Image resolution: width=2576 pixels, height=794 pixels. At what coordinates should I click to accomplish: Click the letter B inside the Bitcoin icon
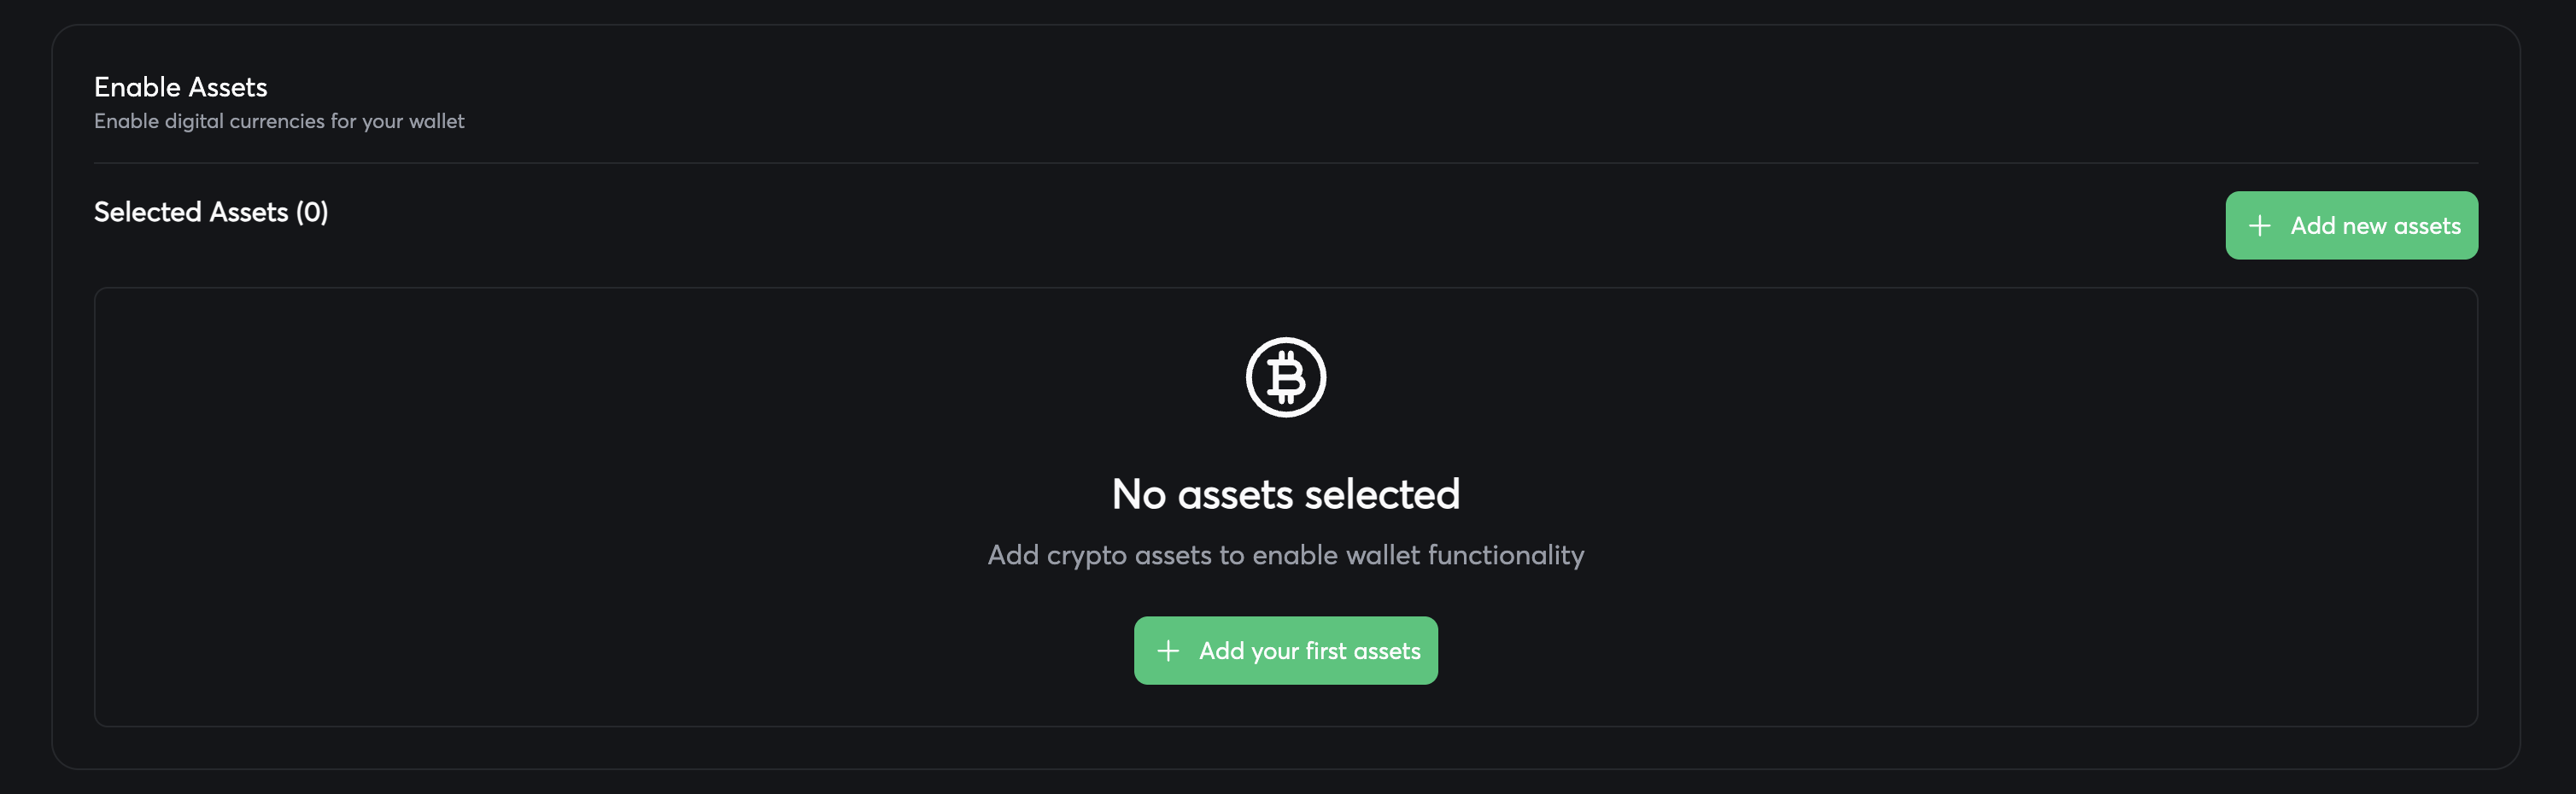pos(1286,378)
